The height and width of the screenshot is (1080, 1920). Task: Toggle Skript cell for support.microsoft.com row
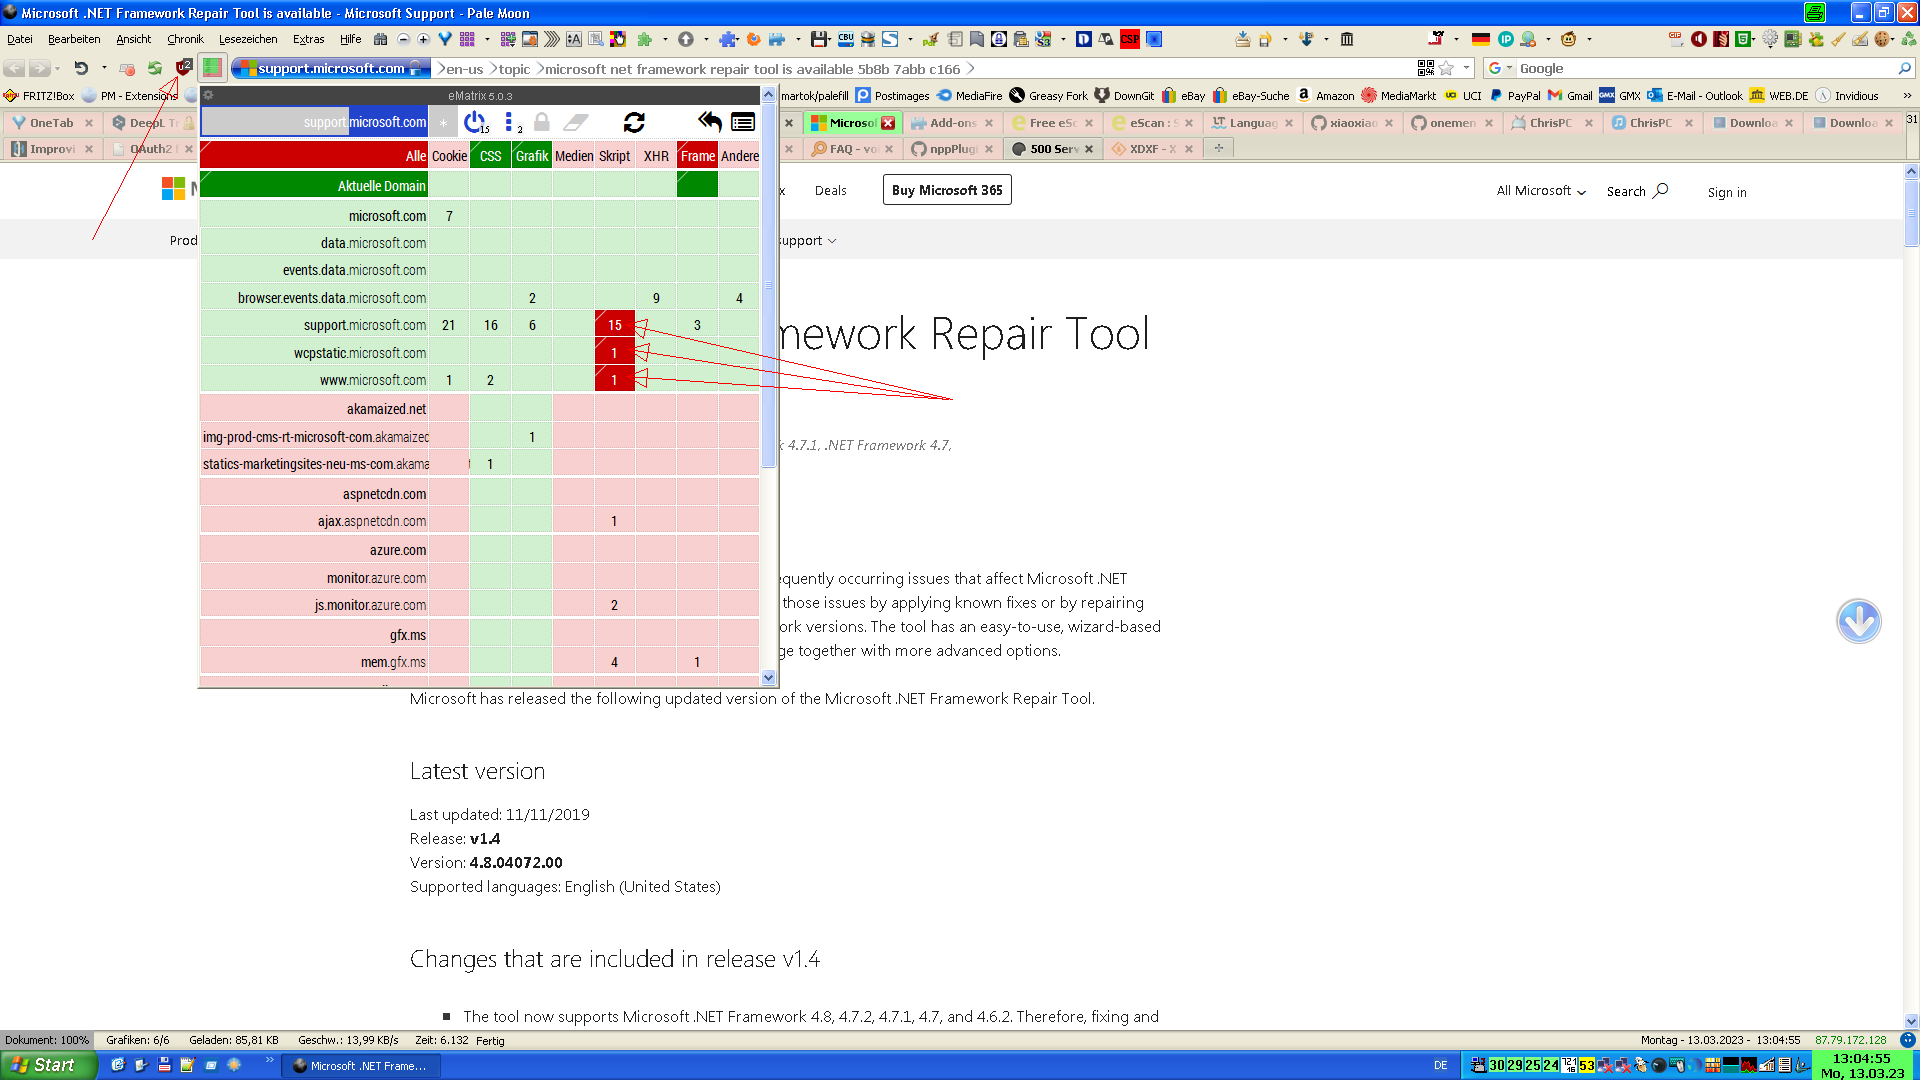[x=614, y=324]
